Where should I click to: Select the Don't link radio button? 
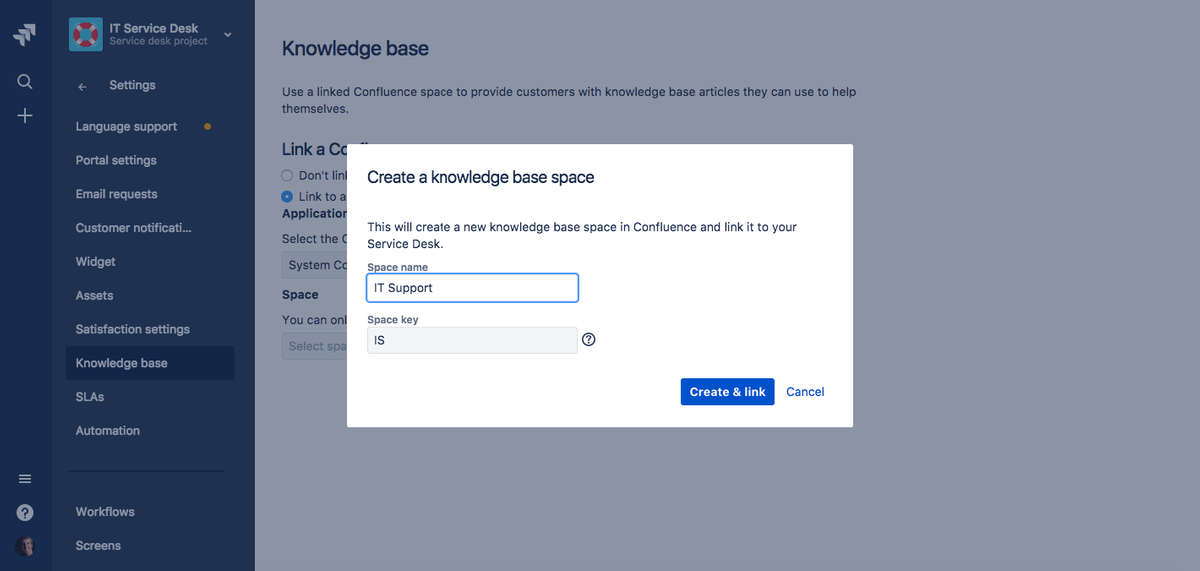(288, 175)
